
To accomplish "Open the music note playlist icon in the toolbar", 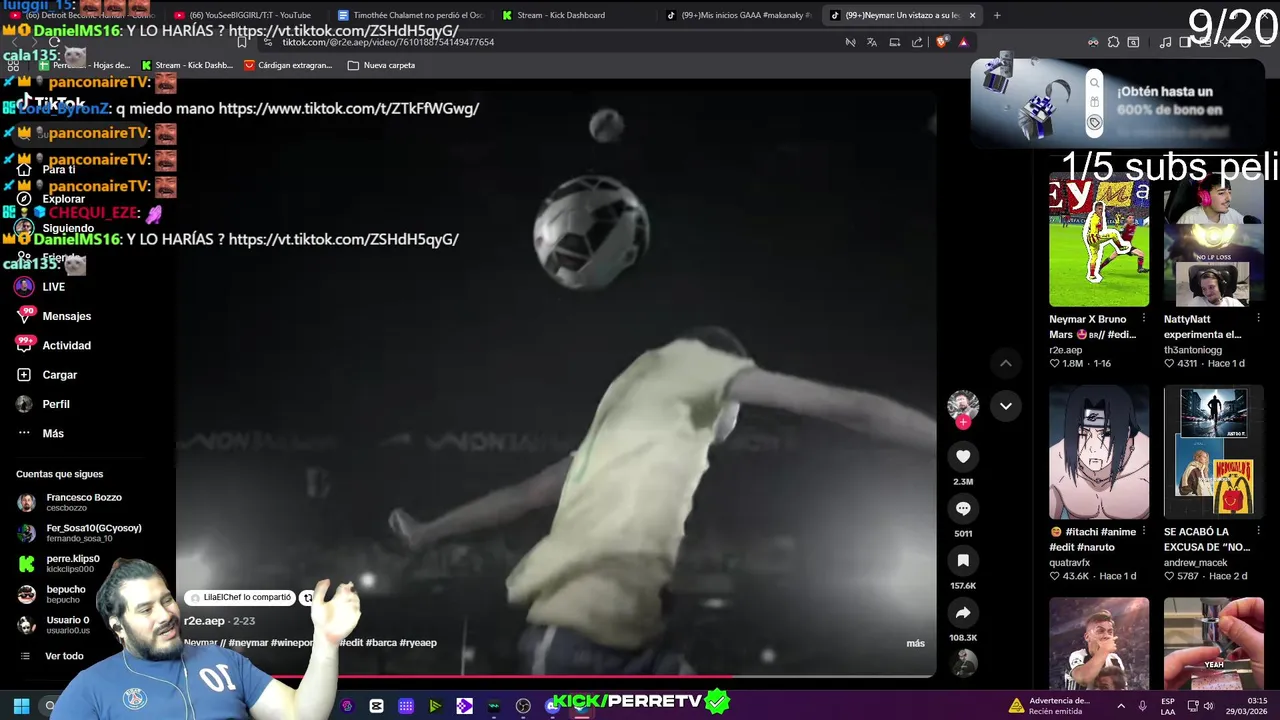I will click(x=1165, y=42).
